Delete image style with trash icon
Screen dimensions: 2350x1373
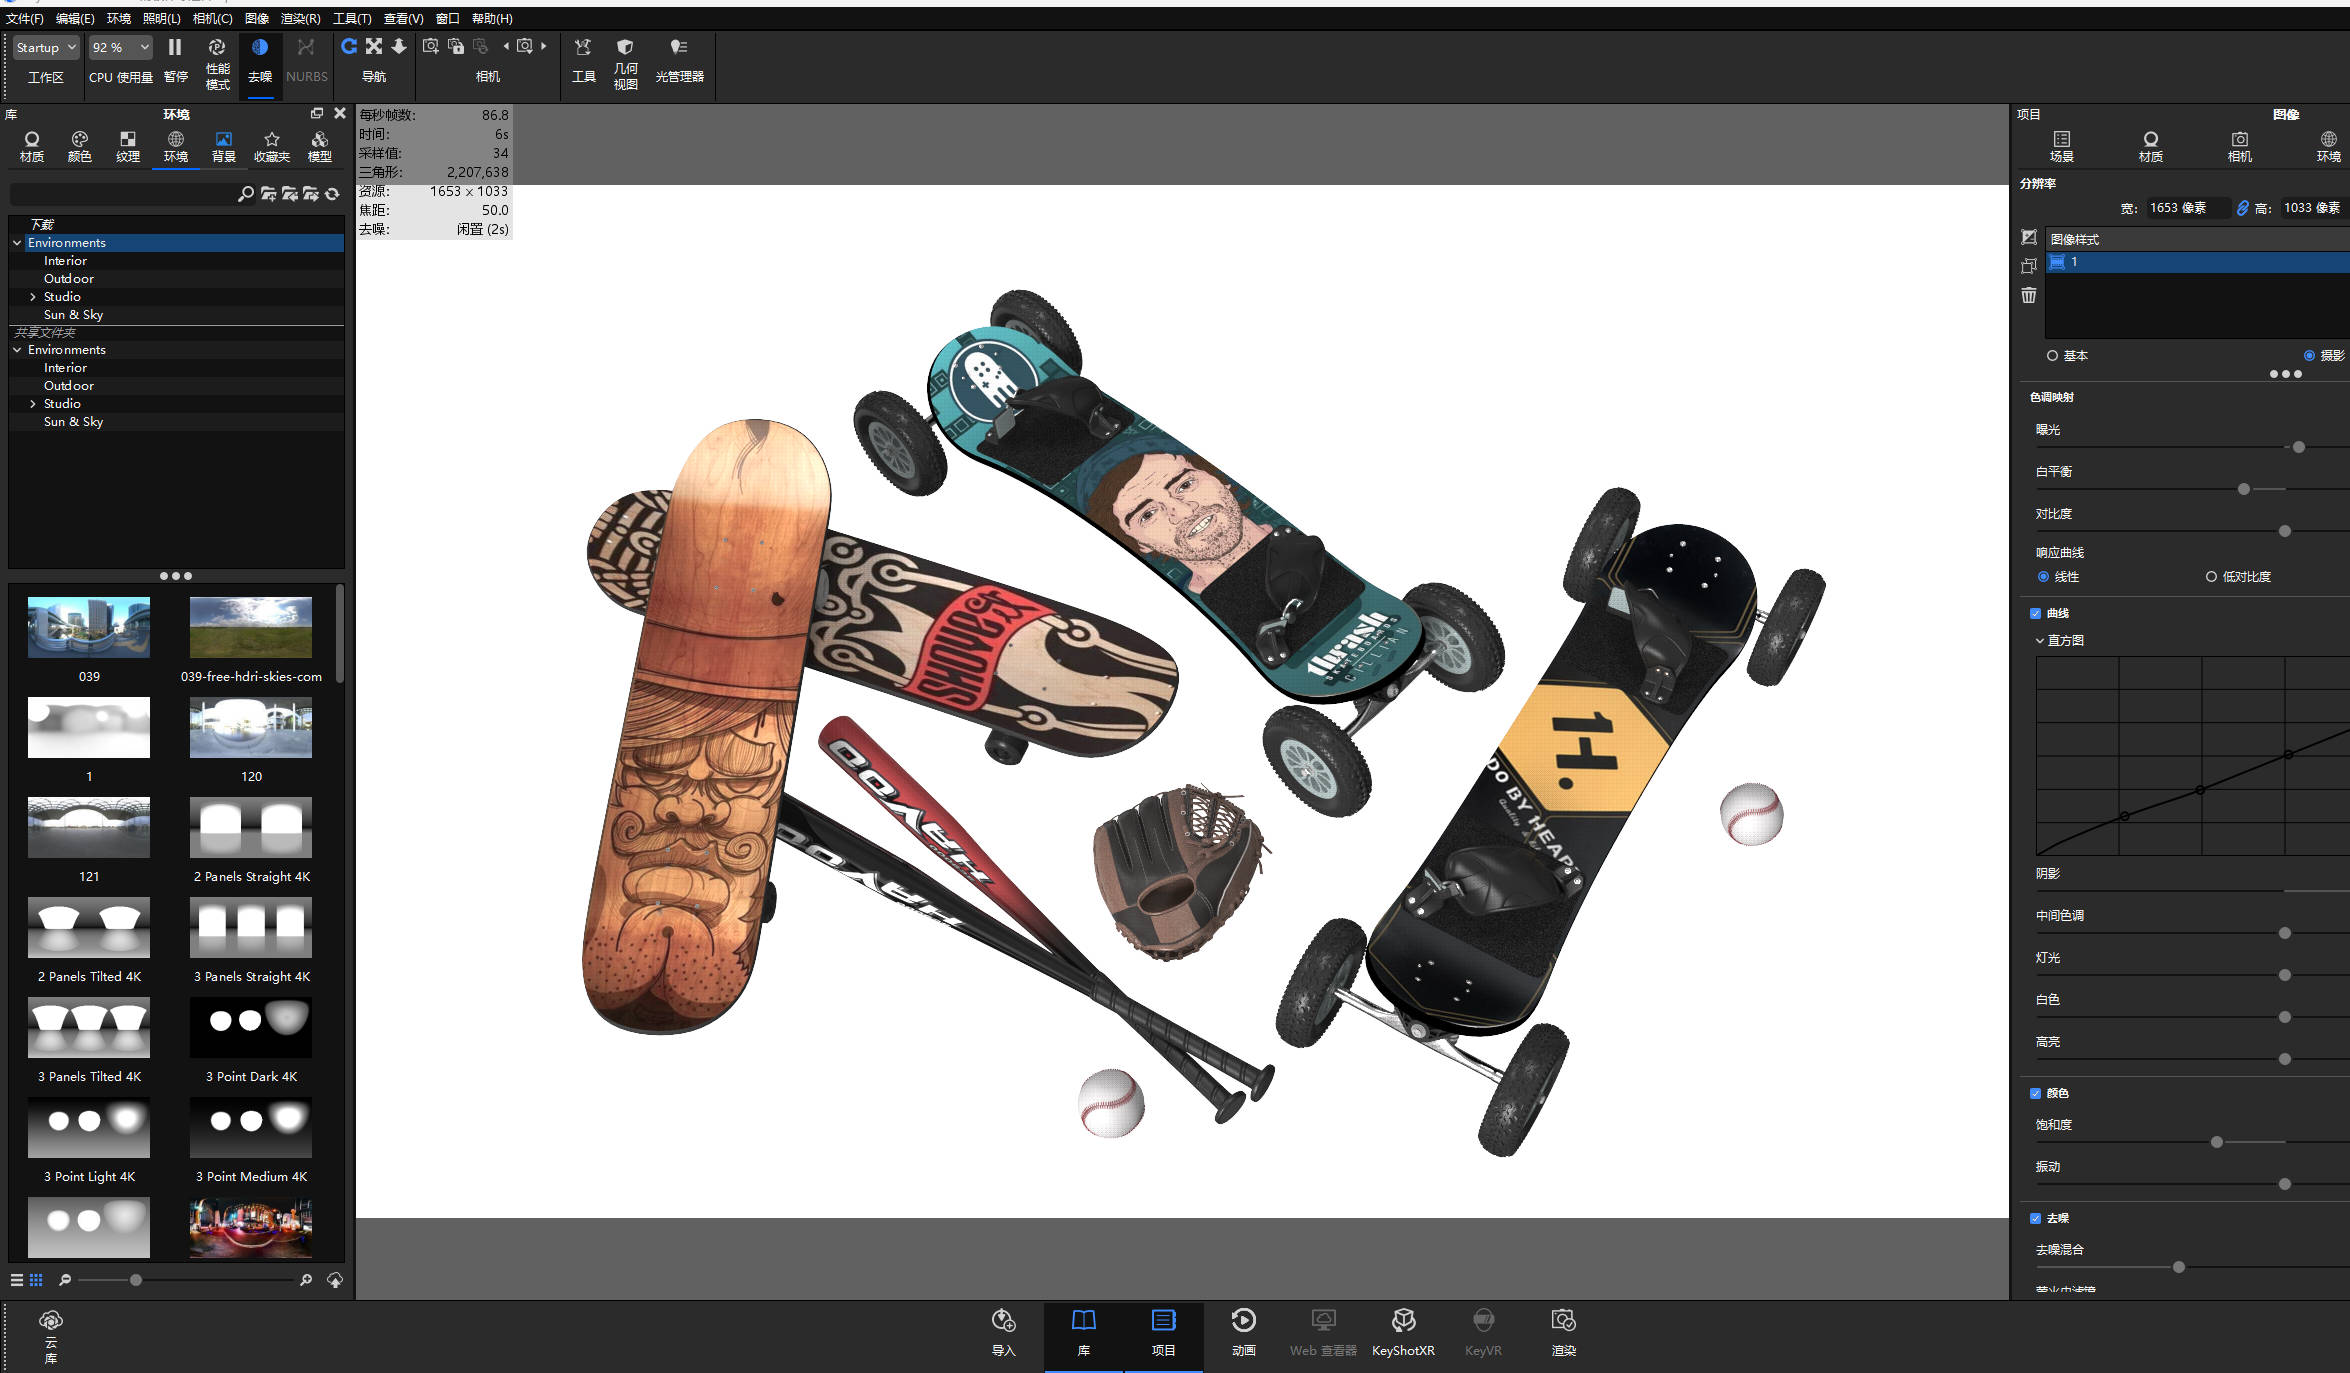pos(2029,295)
